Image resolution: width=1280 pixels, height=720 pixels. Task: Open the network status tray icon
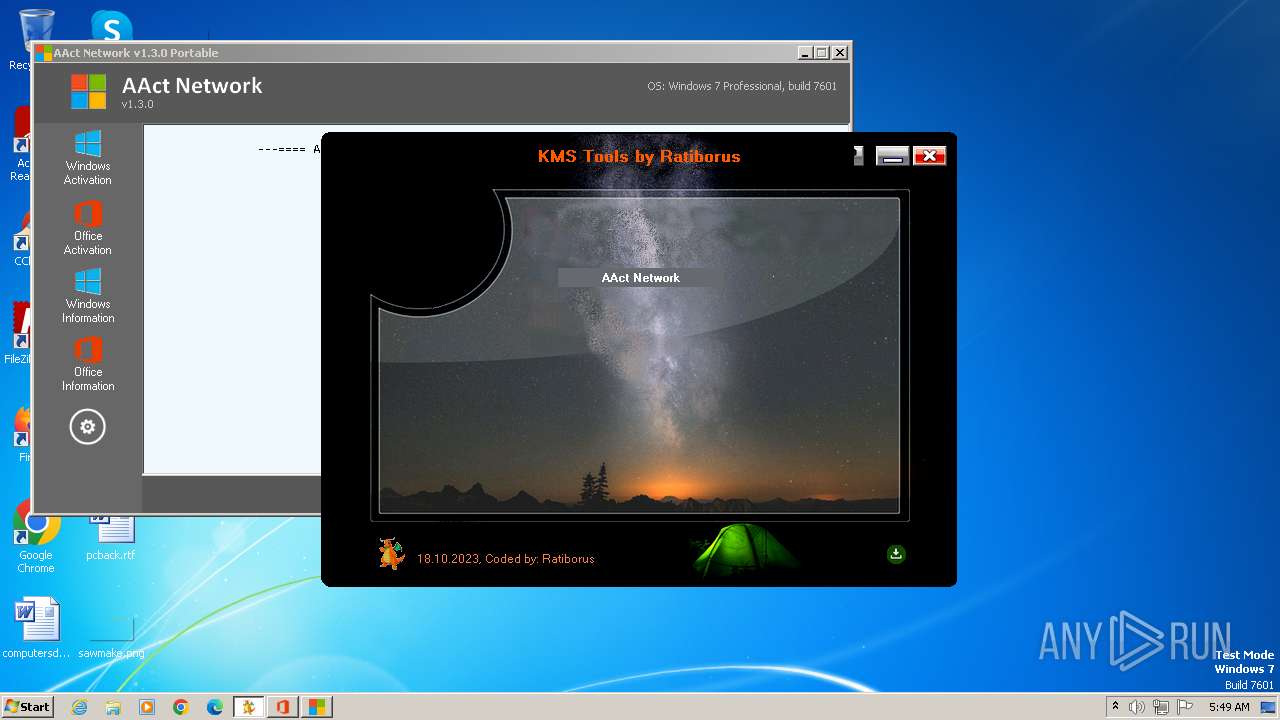click(1160, 707)
